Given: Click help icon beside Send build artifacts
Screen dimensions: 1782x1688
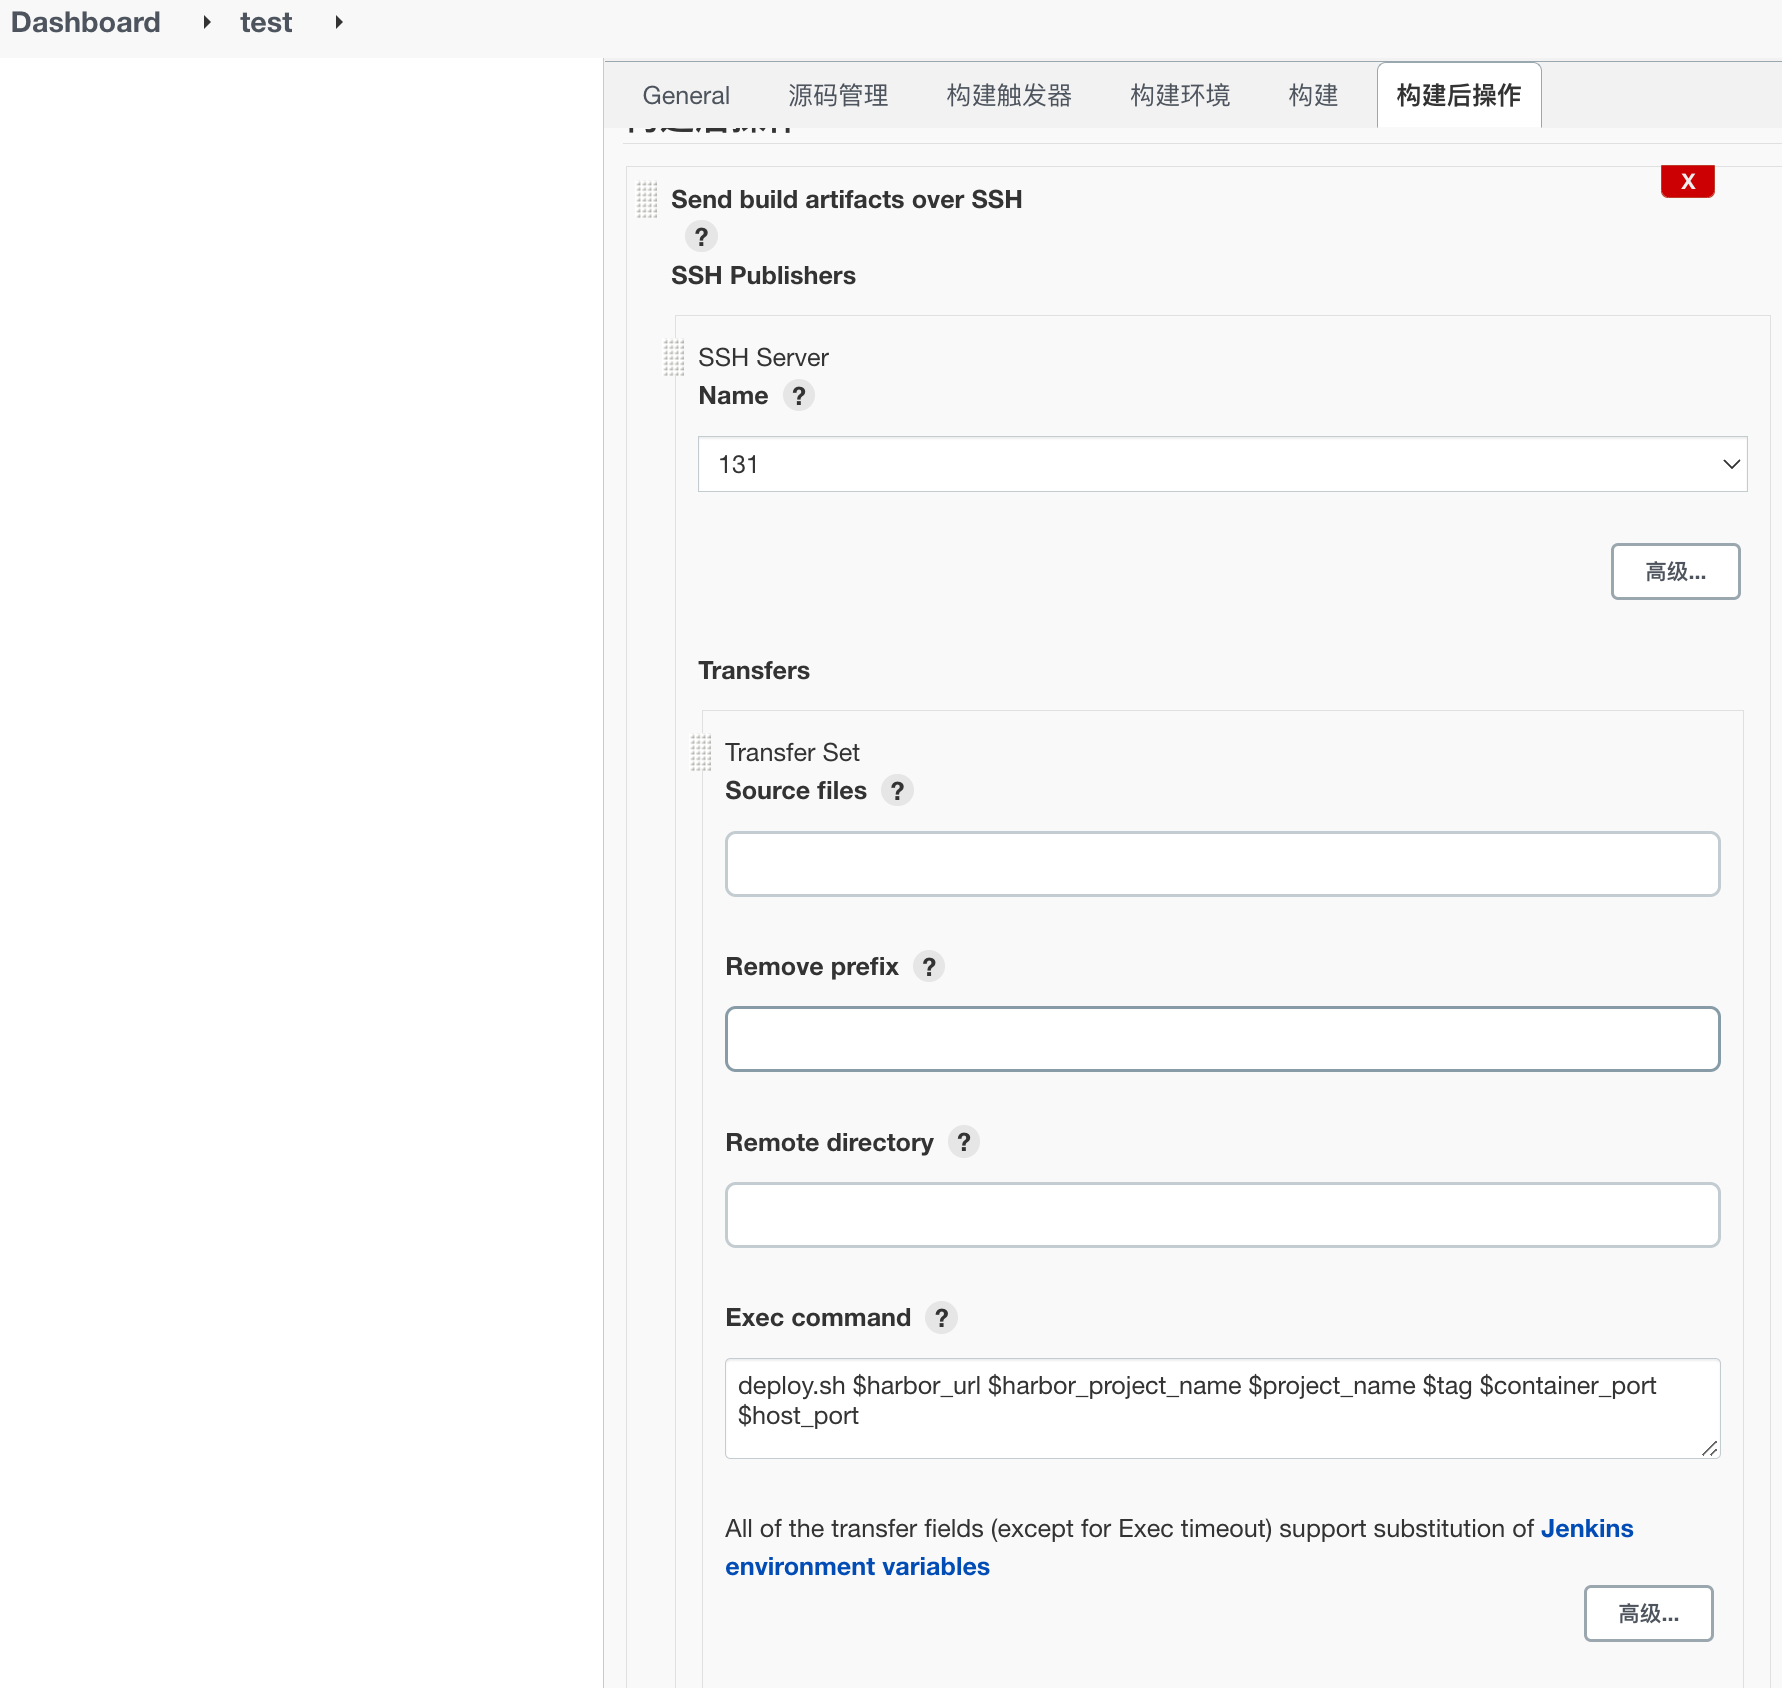Looking at the screenshot, I should point(701,237).
